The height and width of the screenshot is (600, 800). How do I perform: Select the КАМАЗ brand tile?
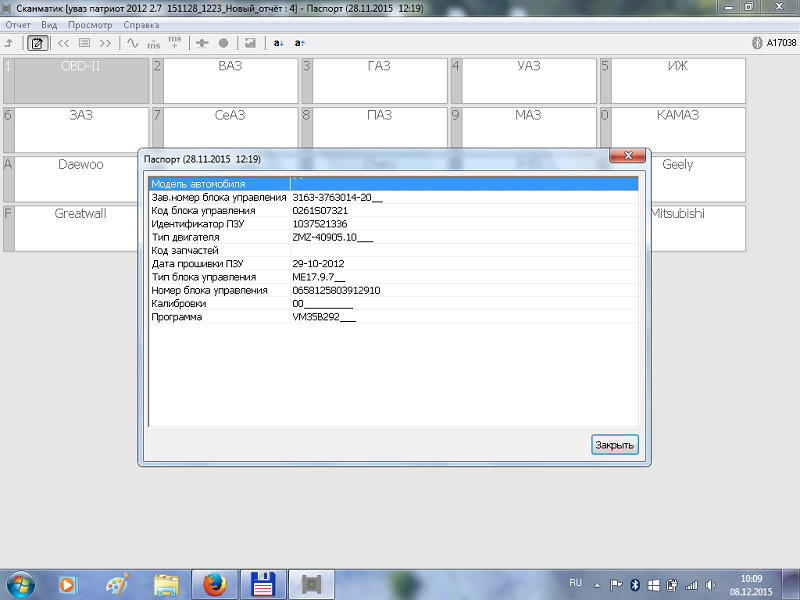678,129
